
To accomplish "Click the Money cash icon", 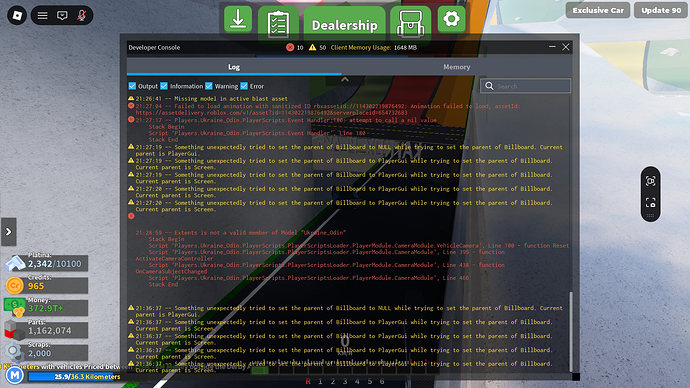I will (x=15, y=307).
